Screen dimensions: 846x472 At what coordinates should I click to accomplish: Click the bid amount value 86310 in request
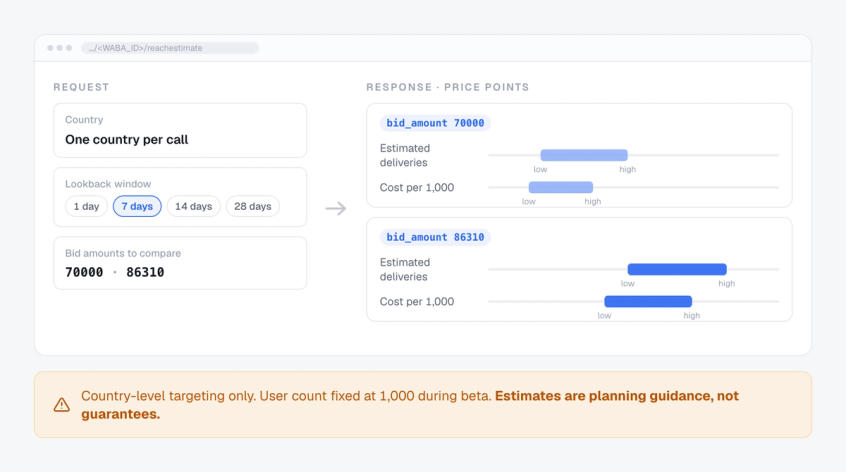[x=145, y=272]
